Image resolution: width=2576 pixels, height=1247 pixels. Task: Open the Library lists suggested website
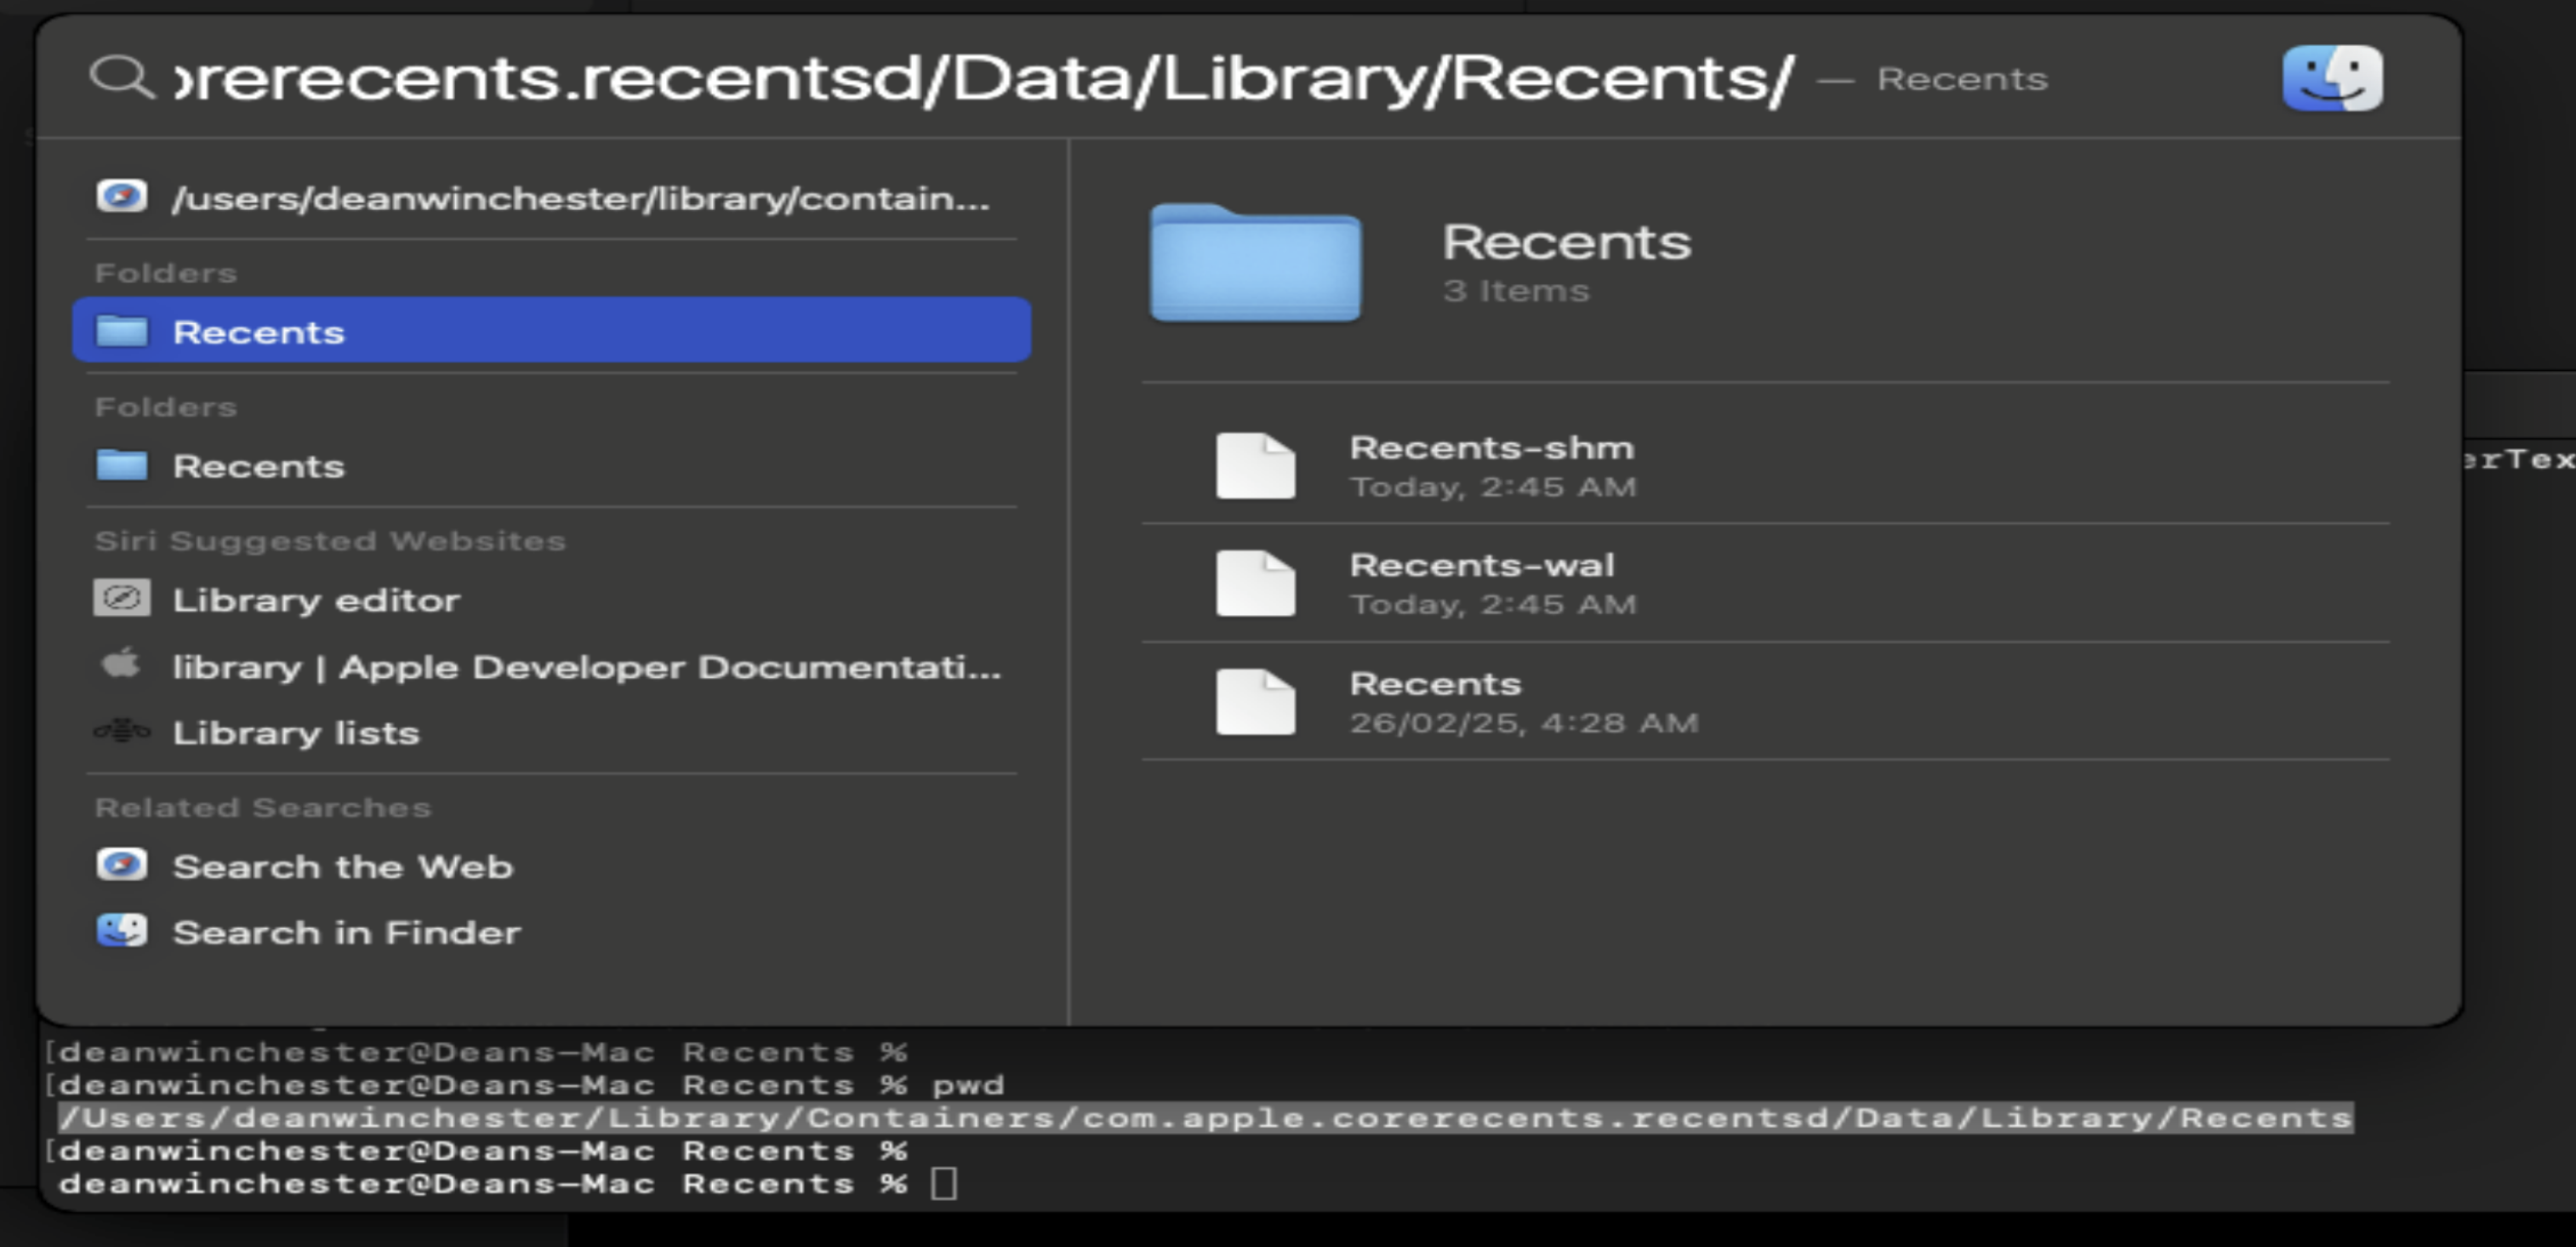pos(296,733)
